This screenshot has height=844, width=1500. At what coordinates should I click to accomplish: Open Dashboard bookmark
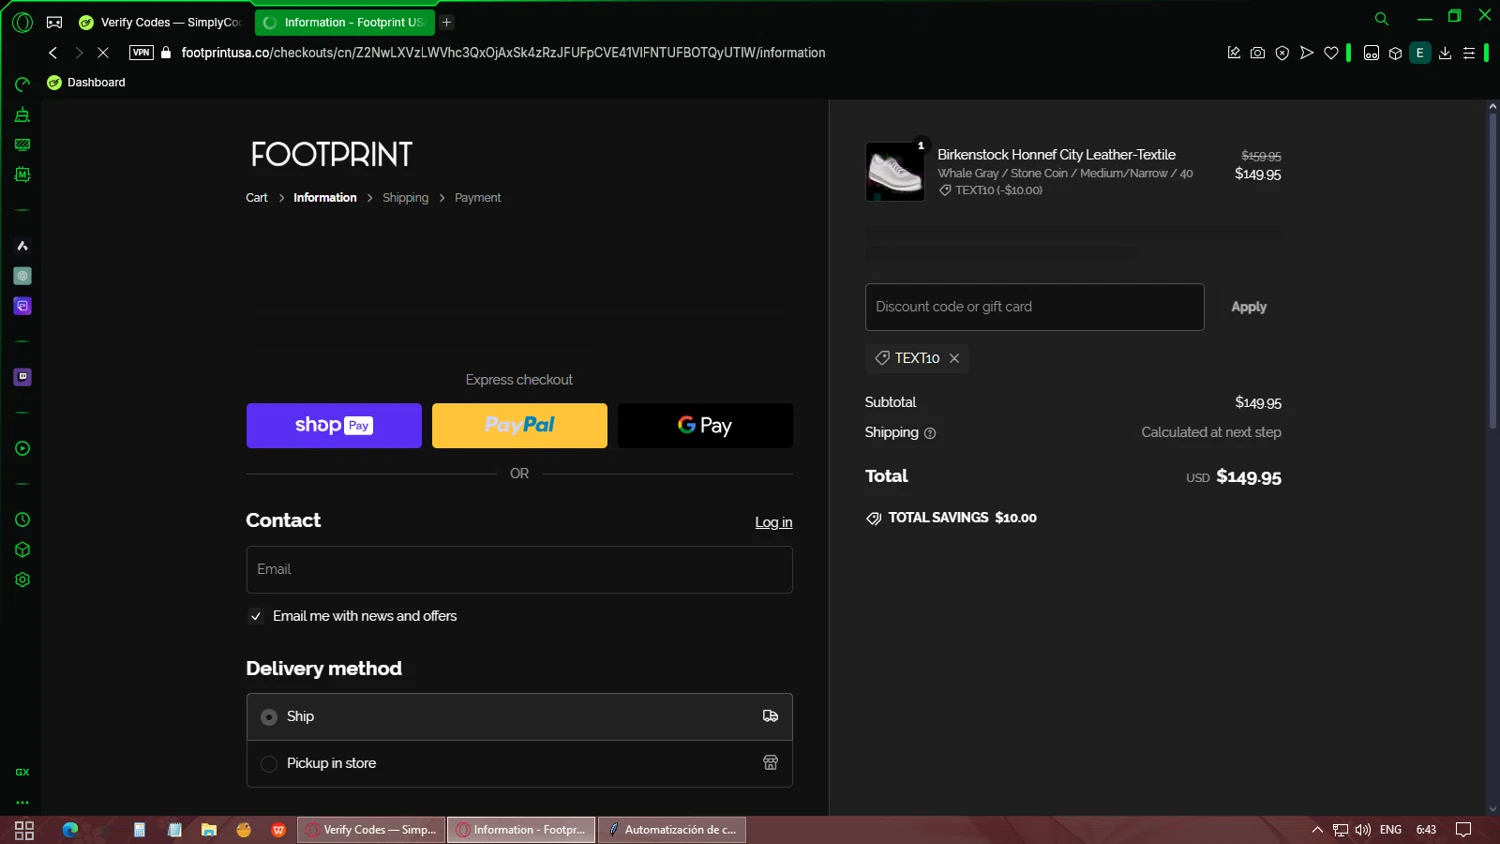coord(87,82)
